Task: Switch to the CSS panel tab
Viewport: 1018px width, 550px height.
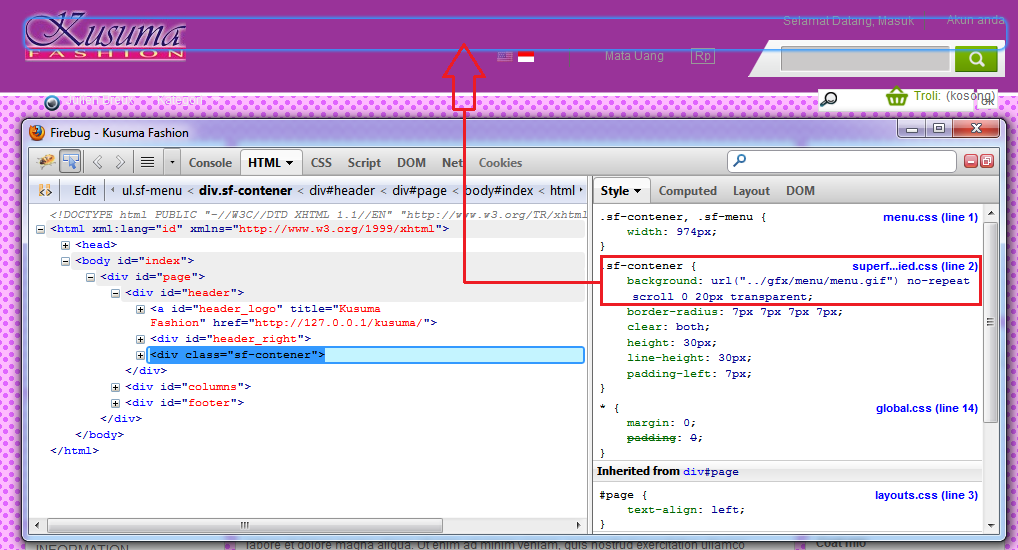Action: point(321,163)
